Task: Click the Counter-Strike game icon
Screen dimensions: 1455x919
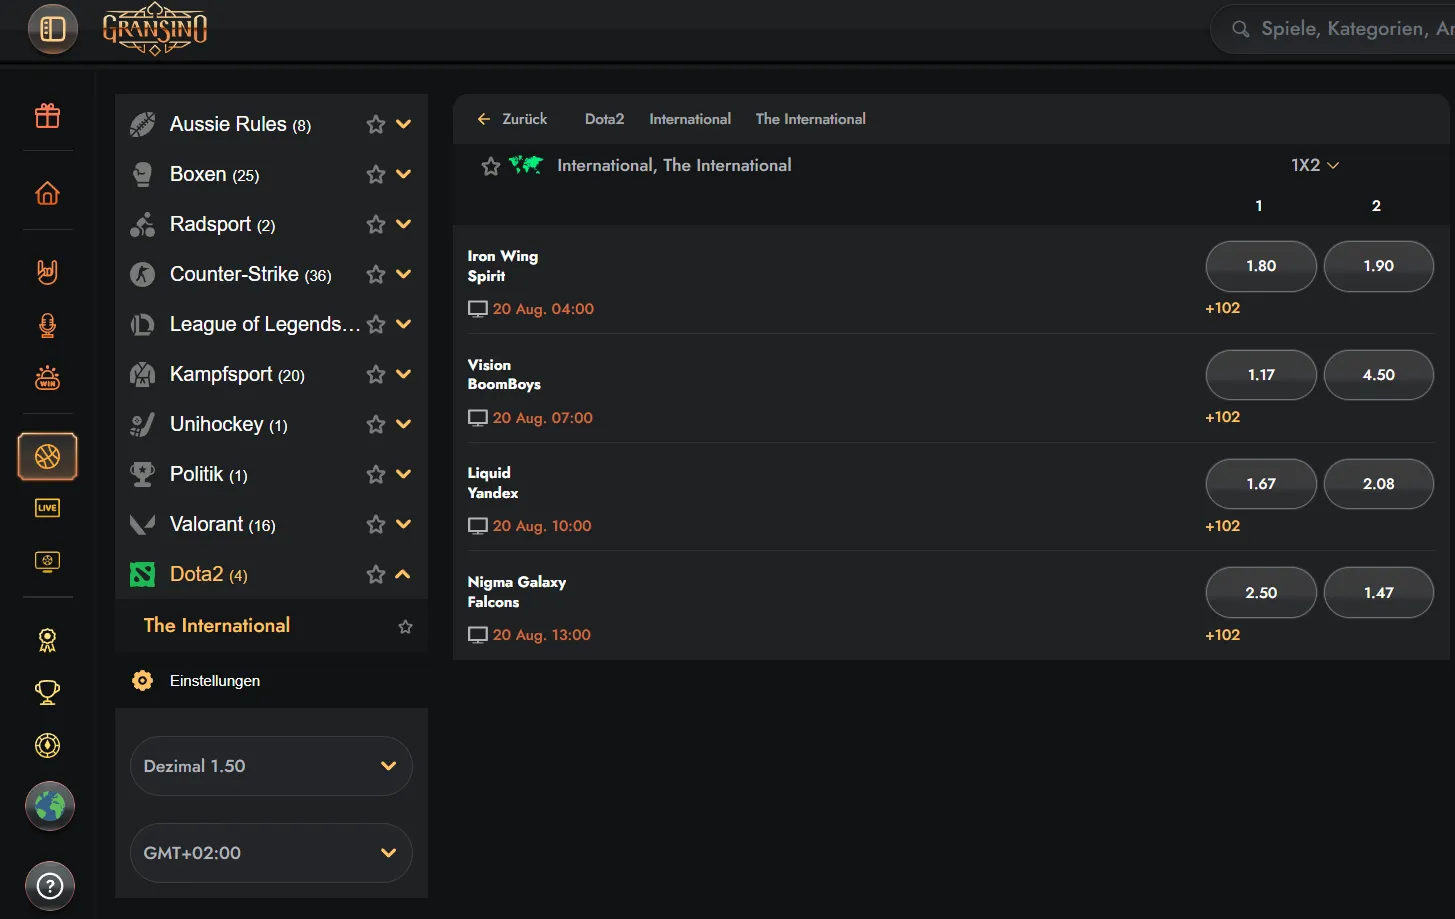Action: pos(143,274)
